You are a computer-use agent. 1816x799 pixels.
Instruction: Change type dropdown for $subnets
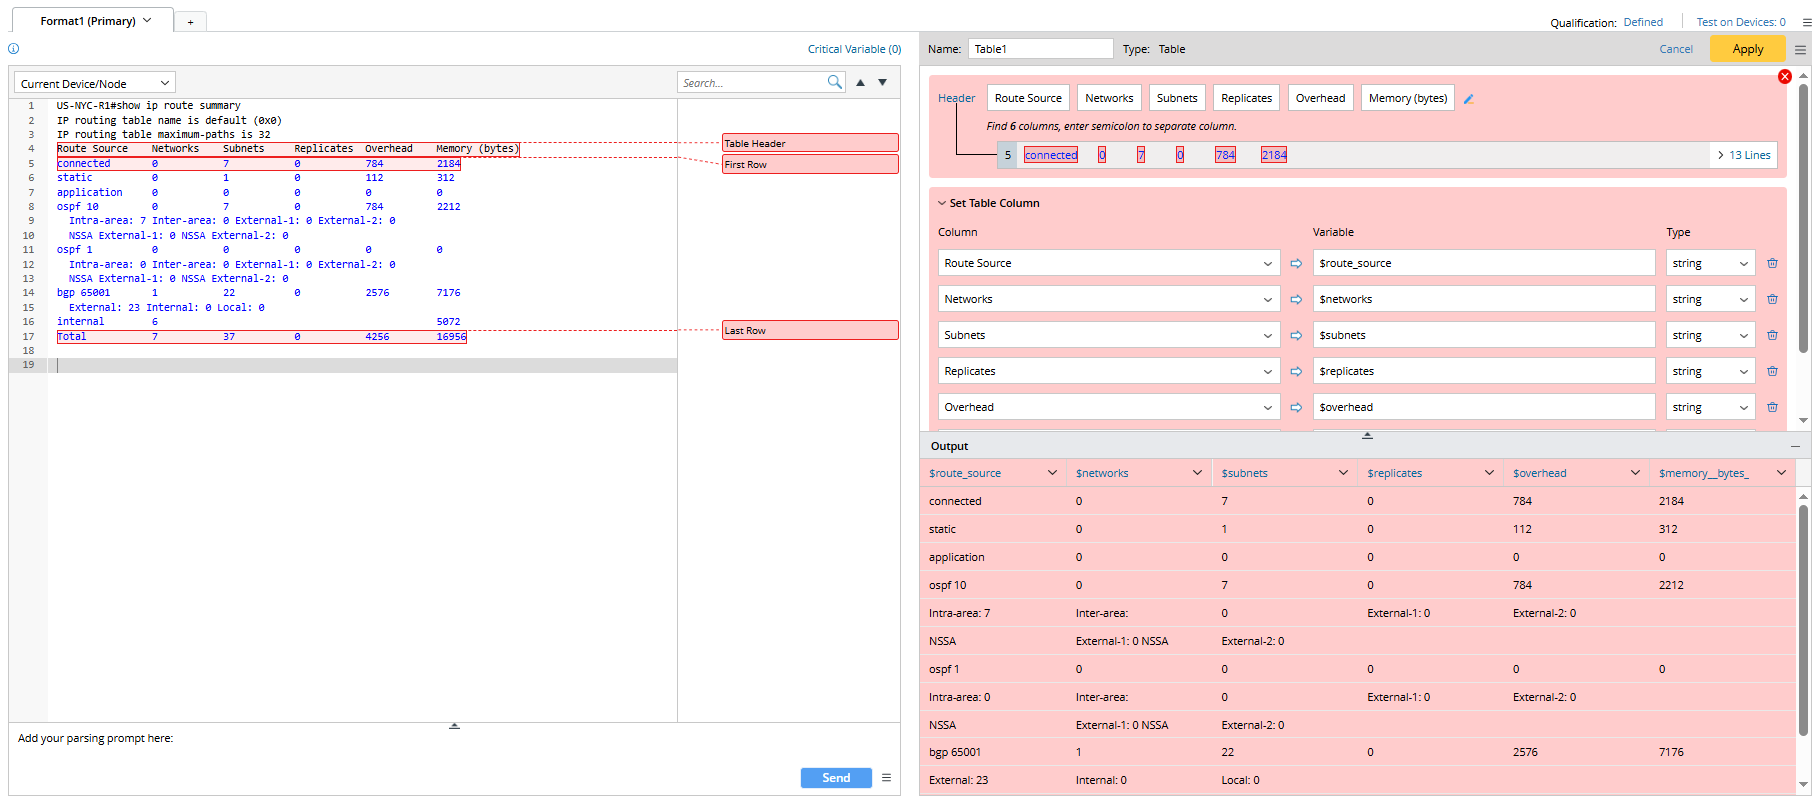[x=1710, y=335]
